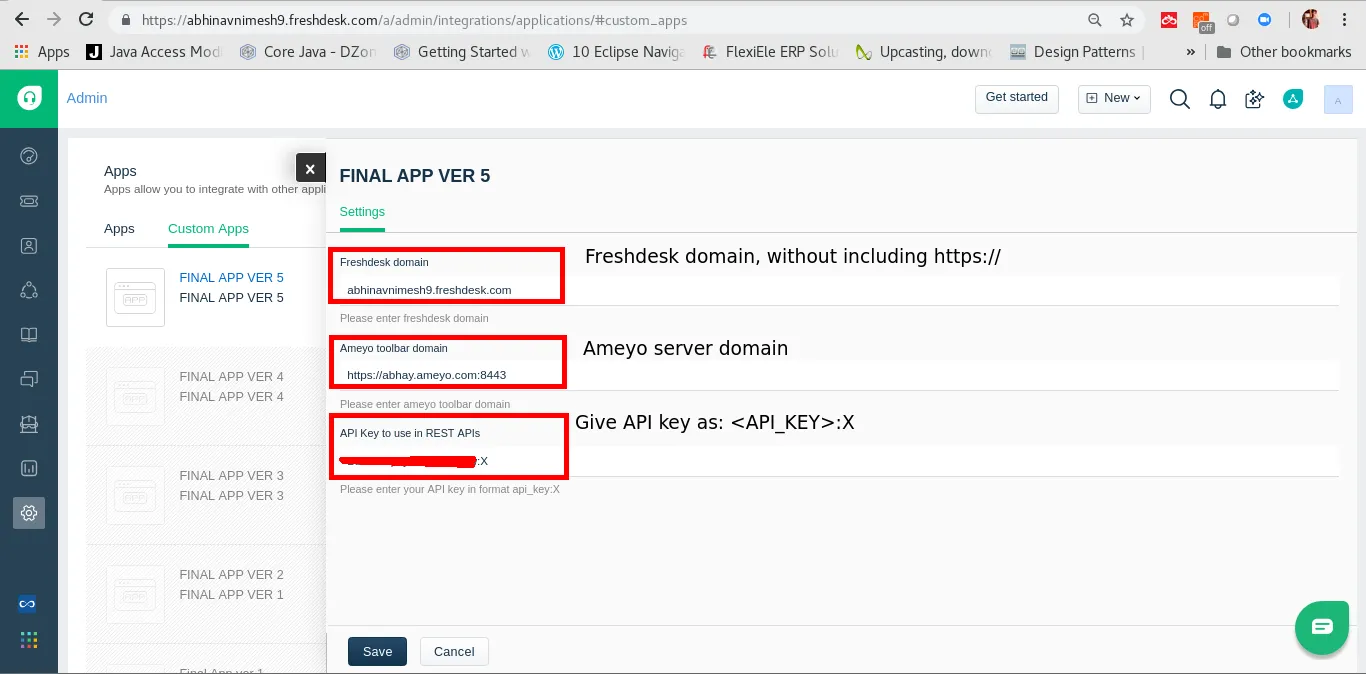The image size is (1366, 674).
Task: Select the FINAL APP VER 4 app row
Action: coord(206,397)
